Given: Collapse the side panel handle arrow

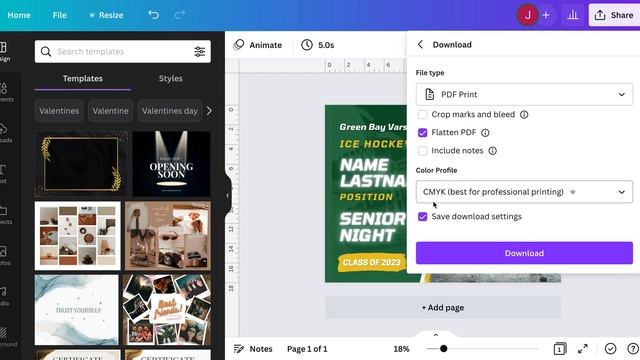Looking at the screenshot, I should pyautogui.click(x=228, y=196).
